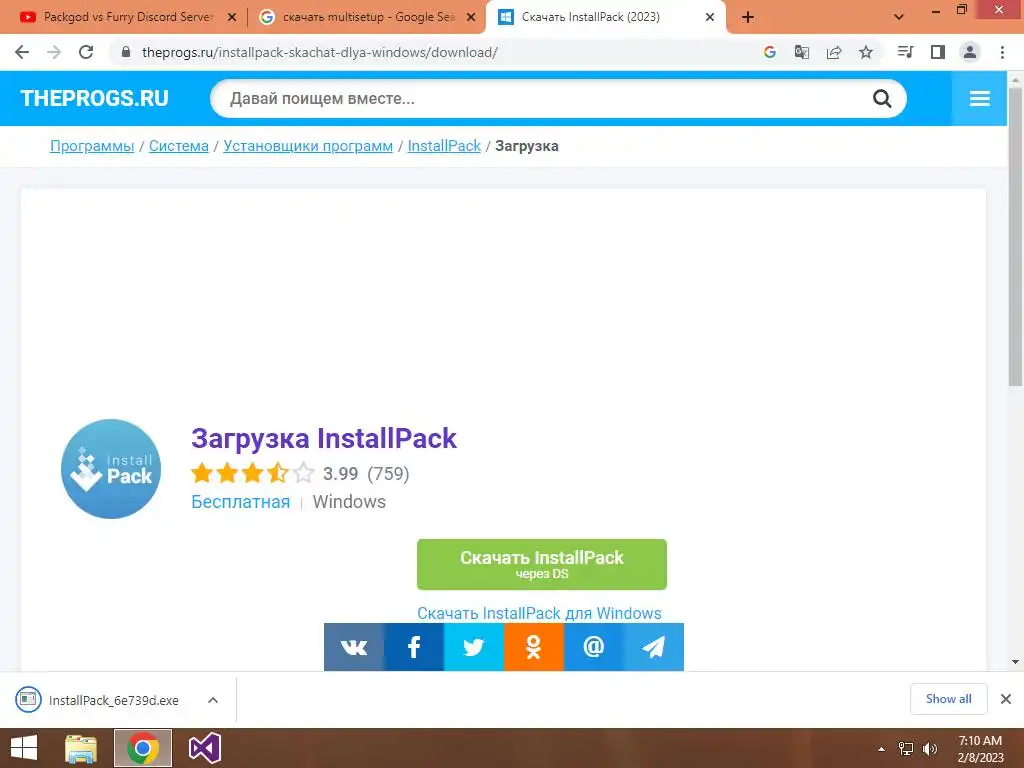Open the Chrome profile avatar
The width and height of the screenshot is (1024, 768).
970,52
